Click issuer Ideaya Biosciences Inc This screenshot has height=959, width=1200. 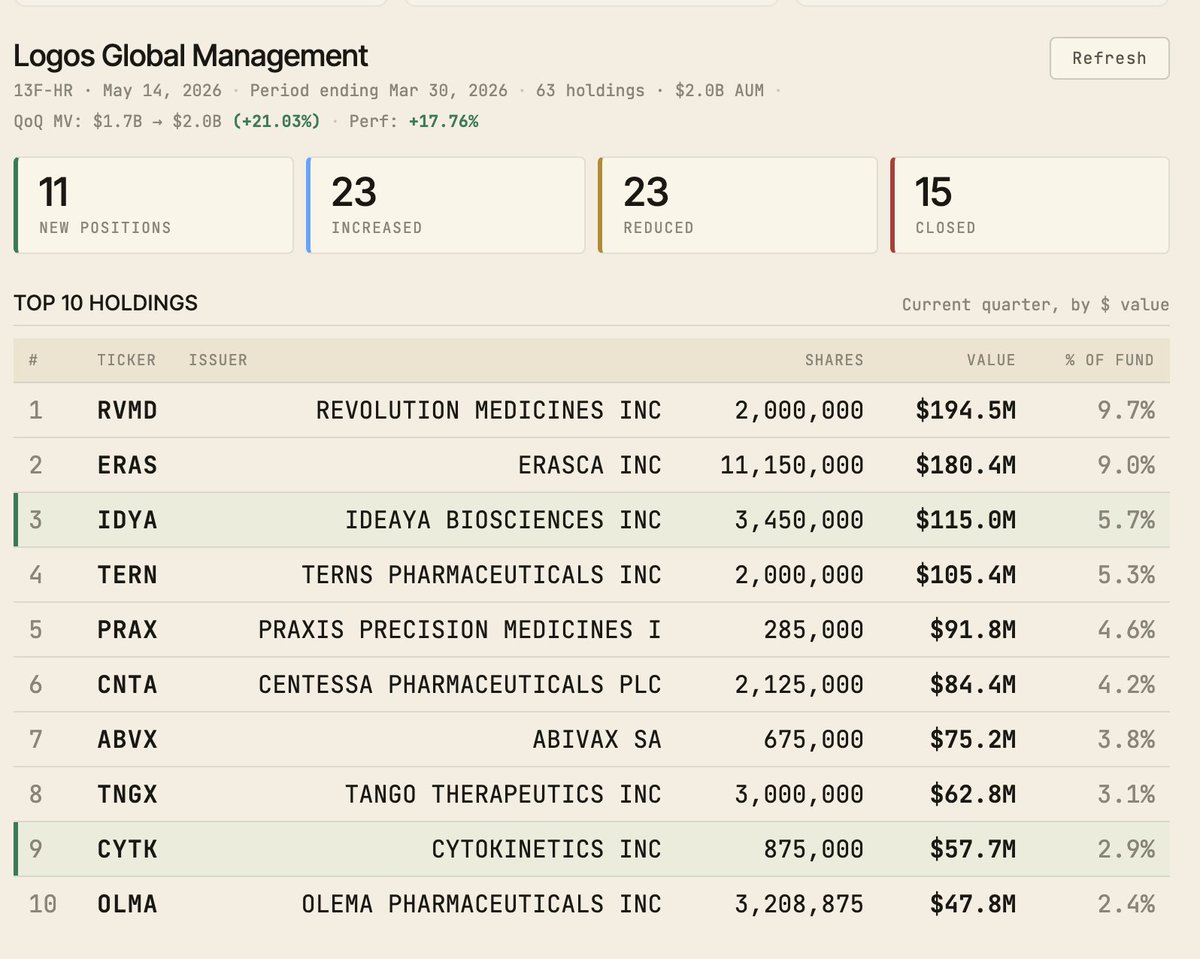coord(503,520)
